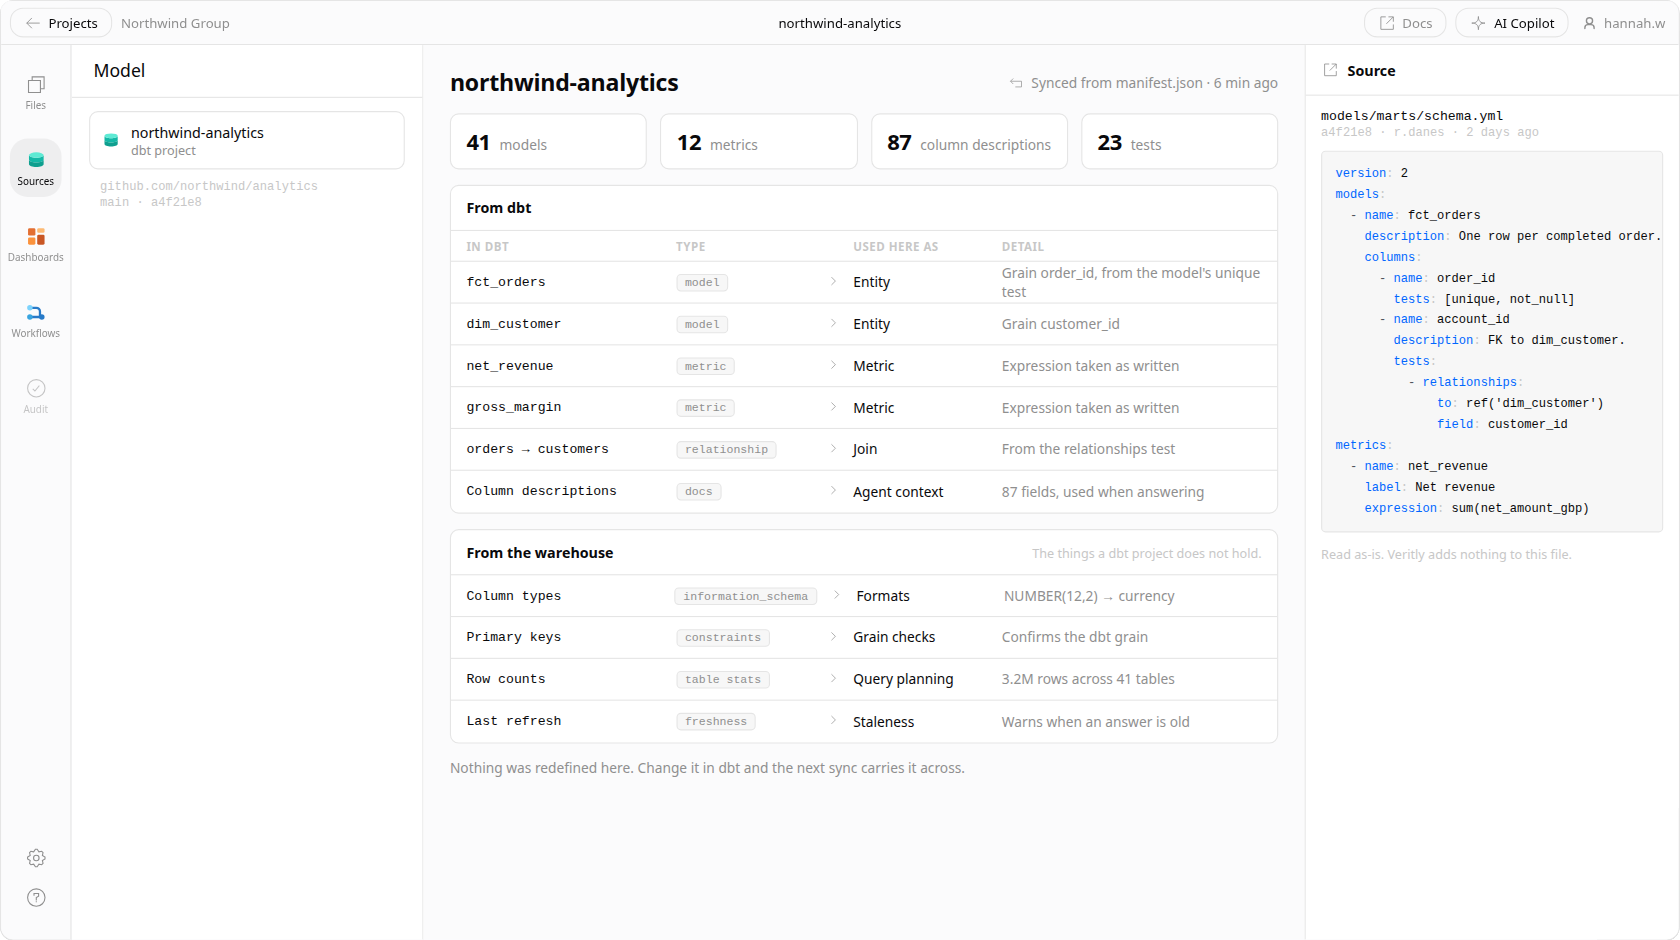This screenshot has width=1680, height=940.
Task: Expand the fct_orders row chevron
Action: click(833, 282)
